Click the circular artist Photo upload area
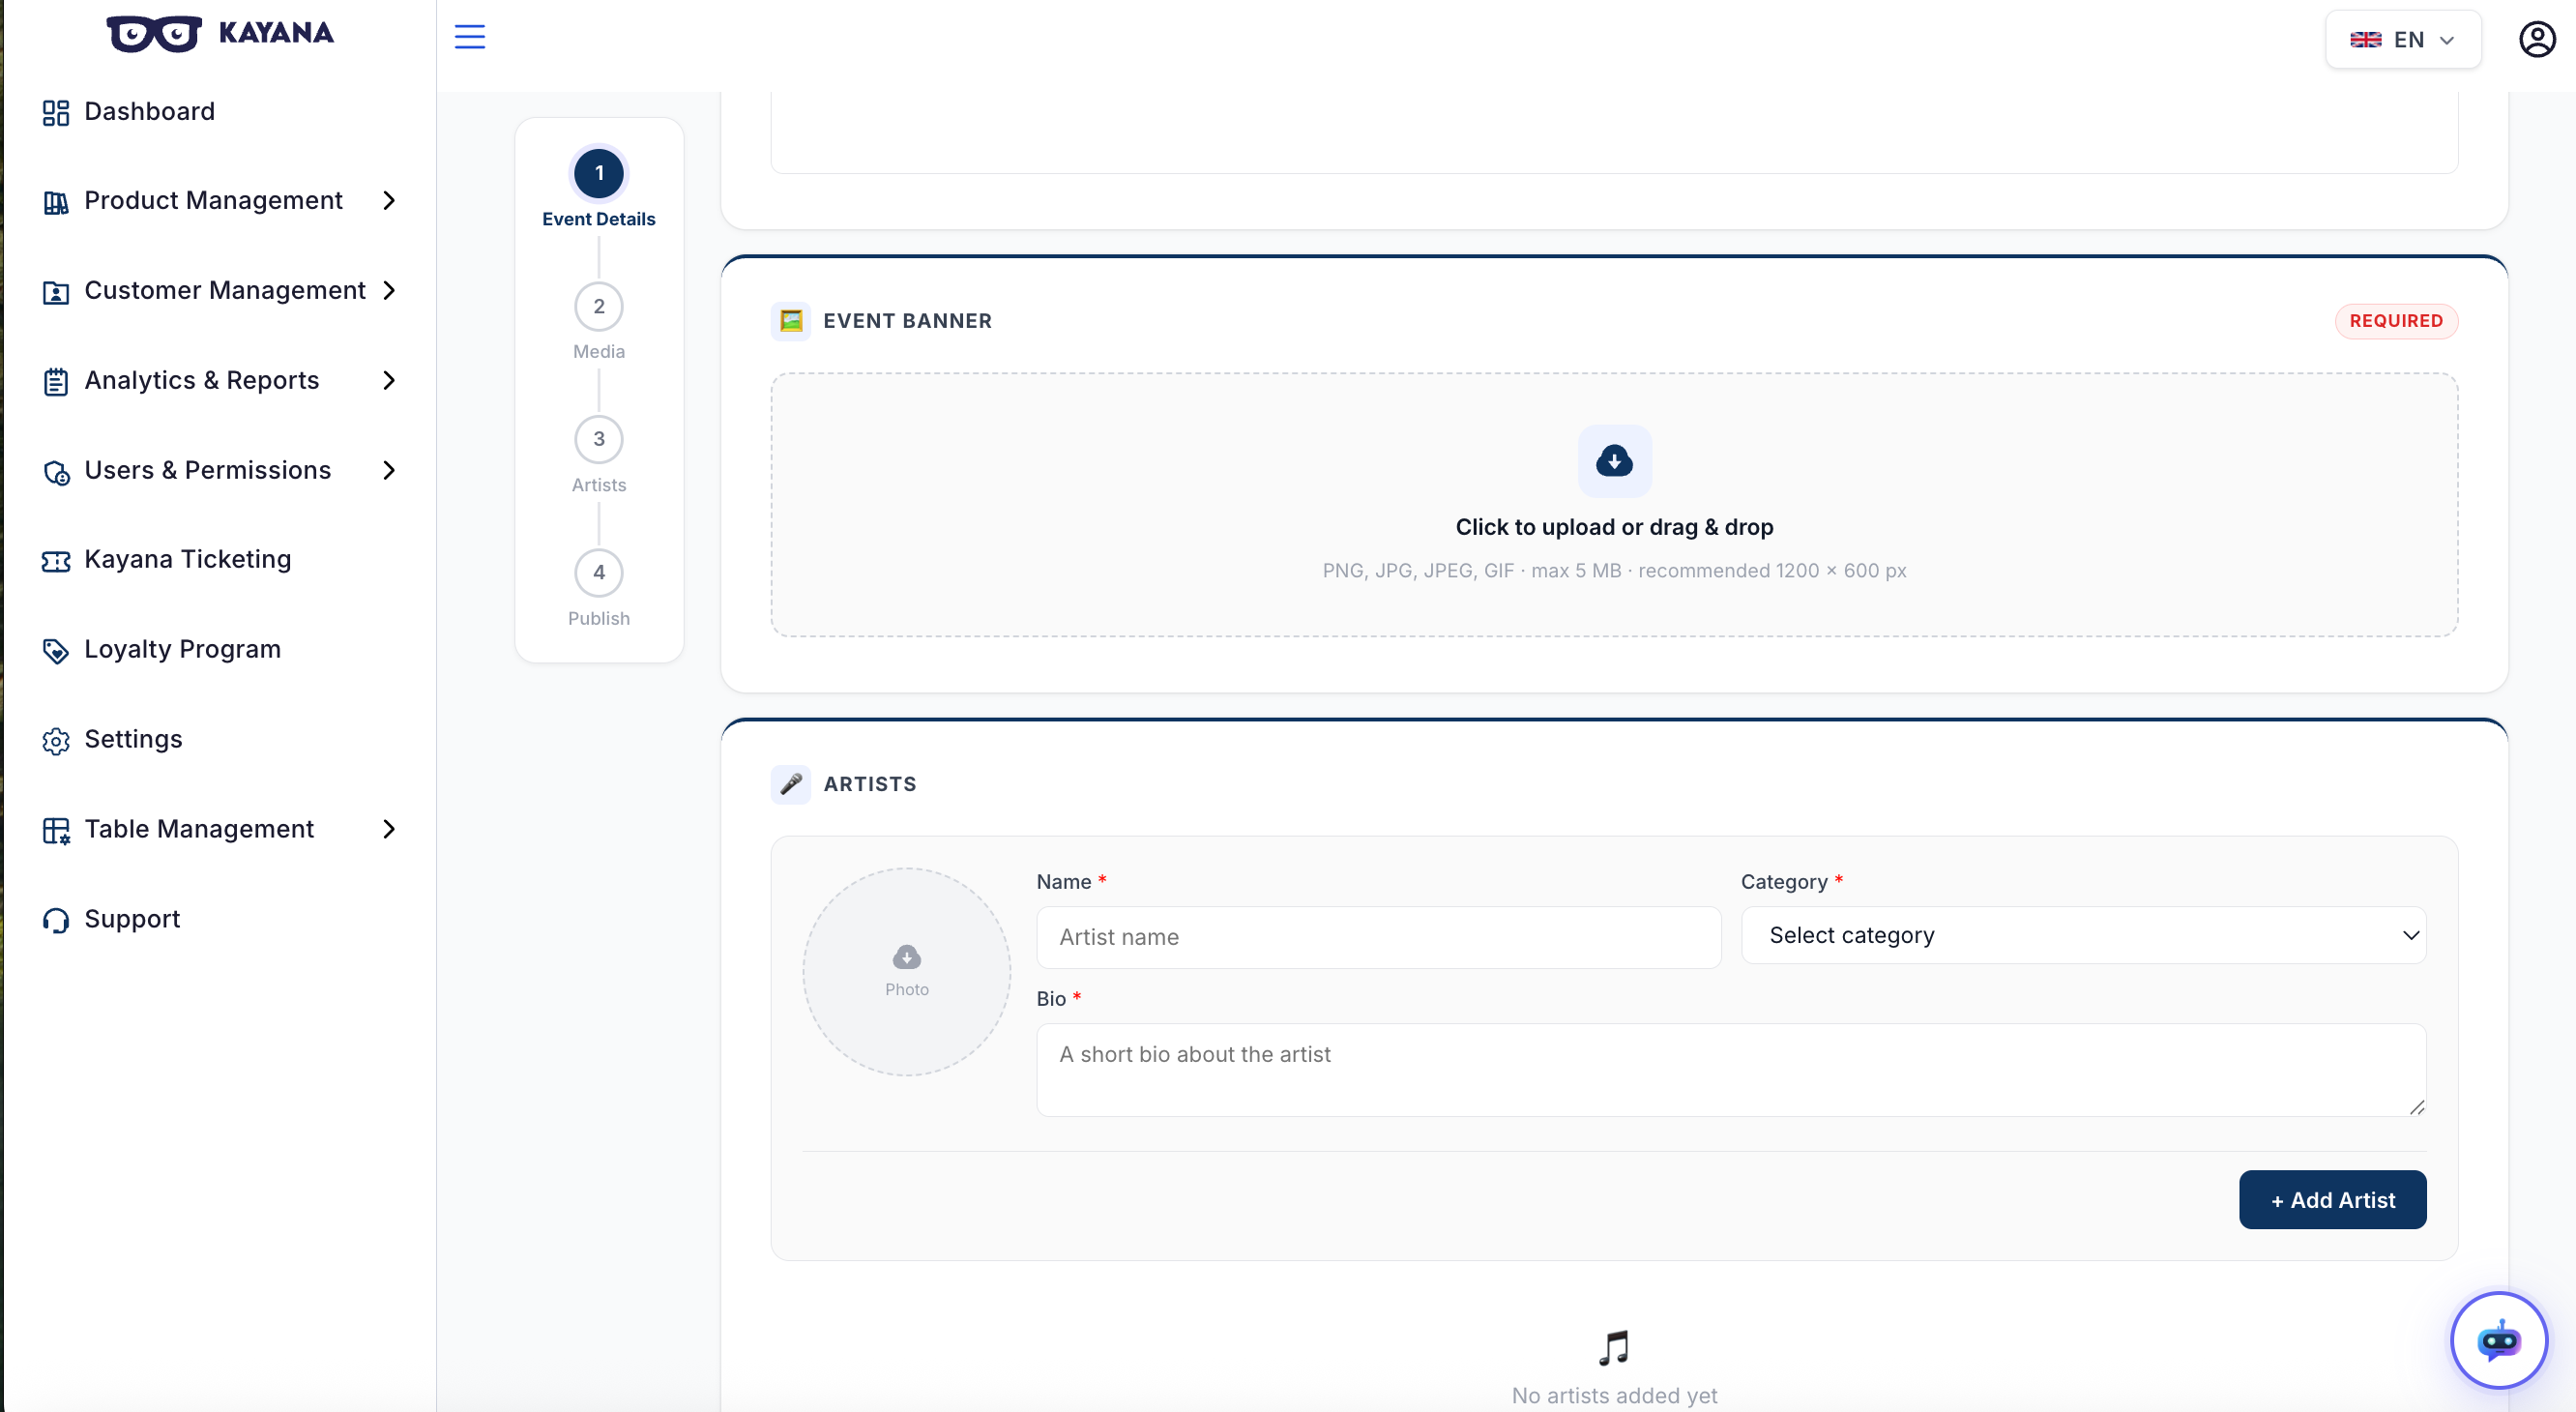2576x1412 pixels. pyautogui.click(x=906, y=972)
